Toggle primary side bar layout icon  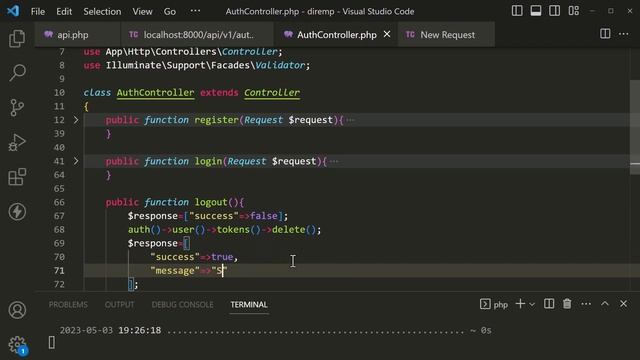(x=517, y=11)
